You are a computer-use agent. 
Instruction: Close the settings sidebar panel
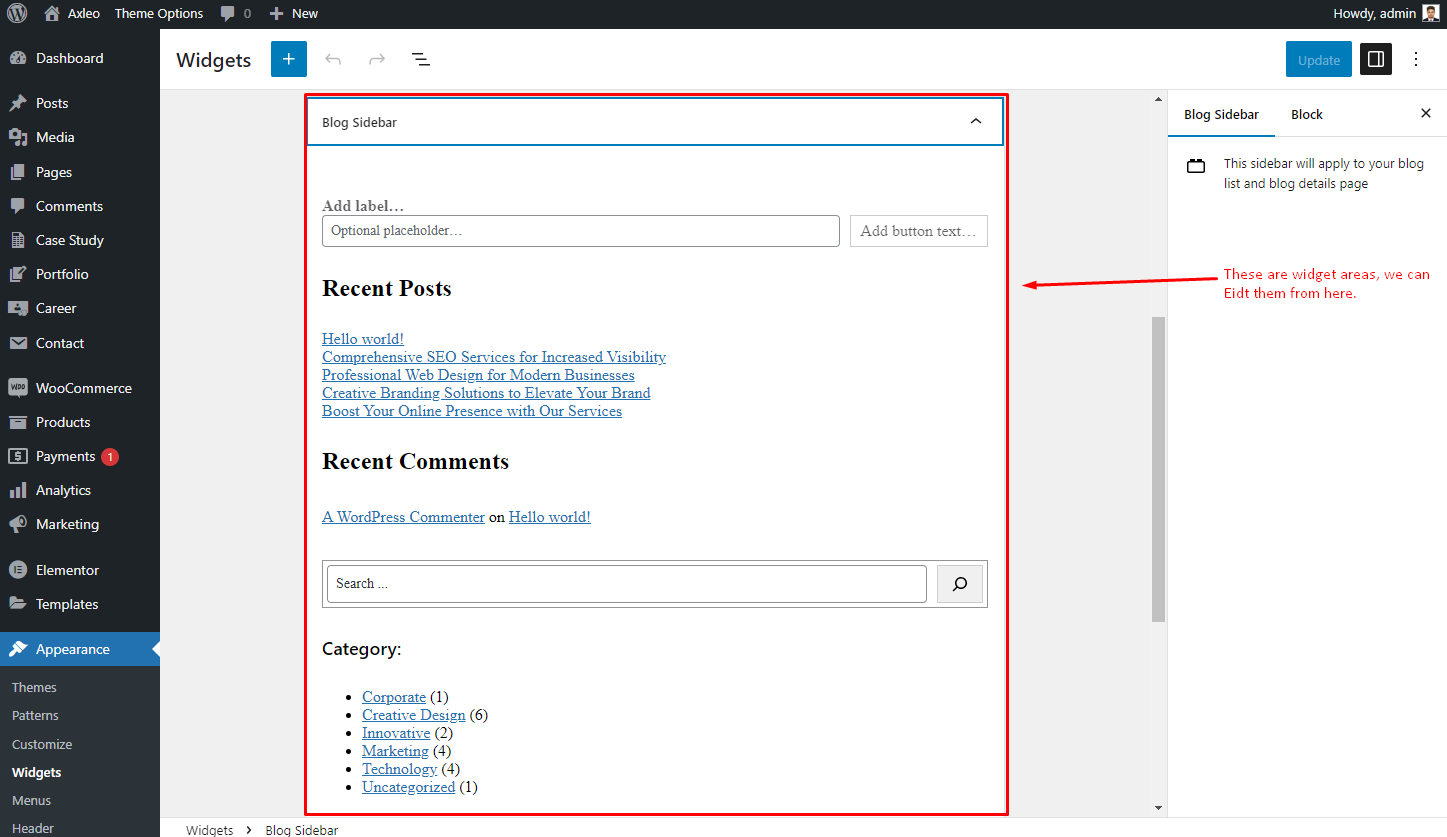click(1426, 114)
